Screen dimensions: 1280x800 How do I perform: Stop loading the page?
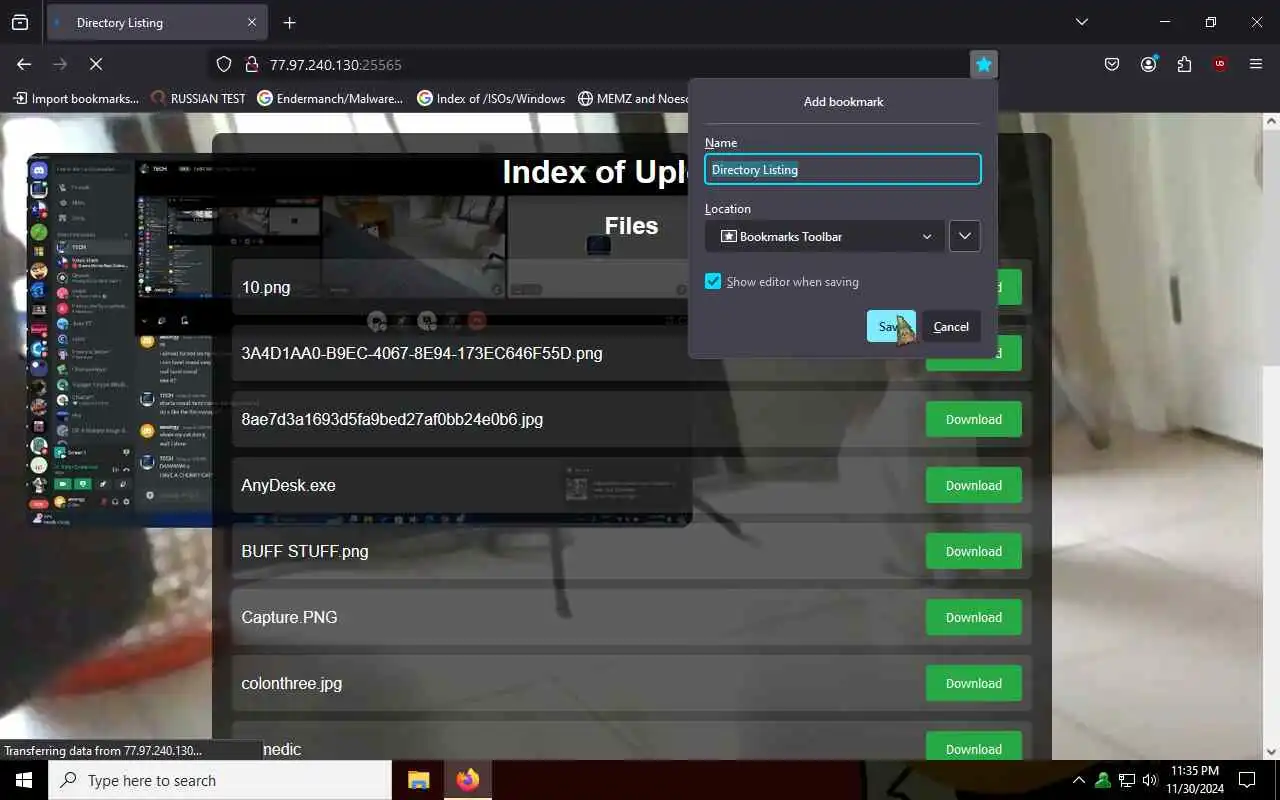click(95, 64)
